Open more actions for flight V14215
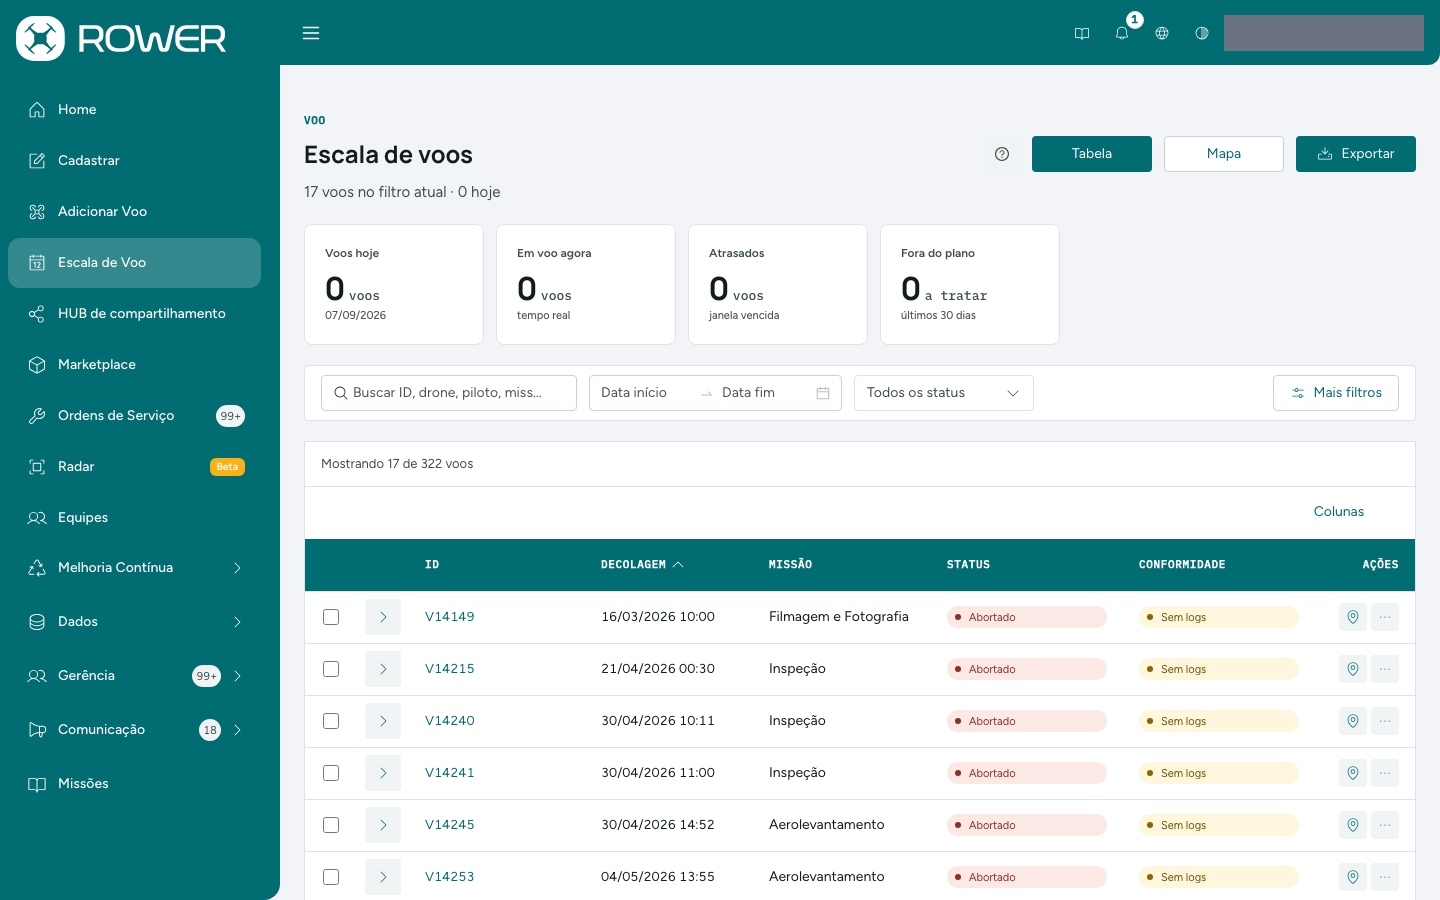This screenshot has height=900, width=1440. (1385, 669)
